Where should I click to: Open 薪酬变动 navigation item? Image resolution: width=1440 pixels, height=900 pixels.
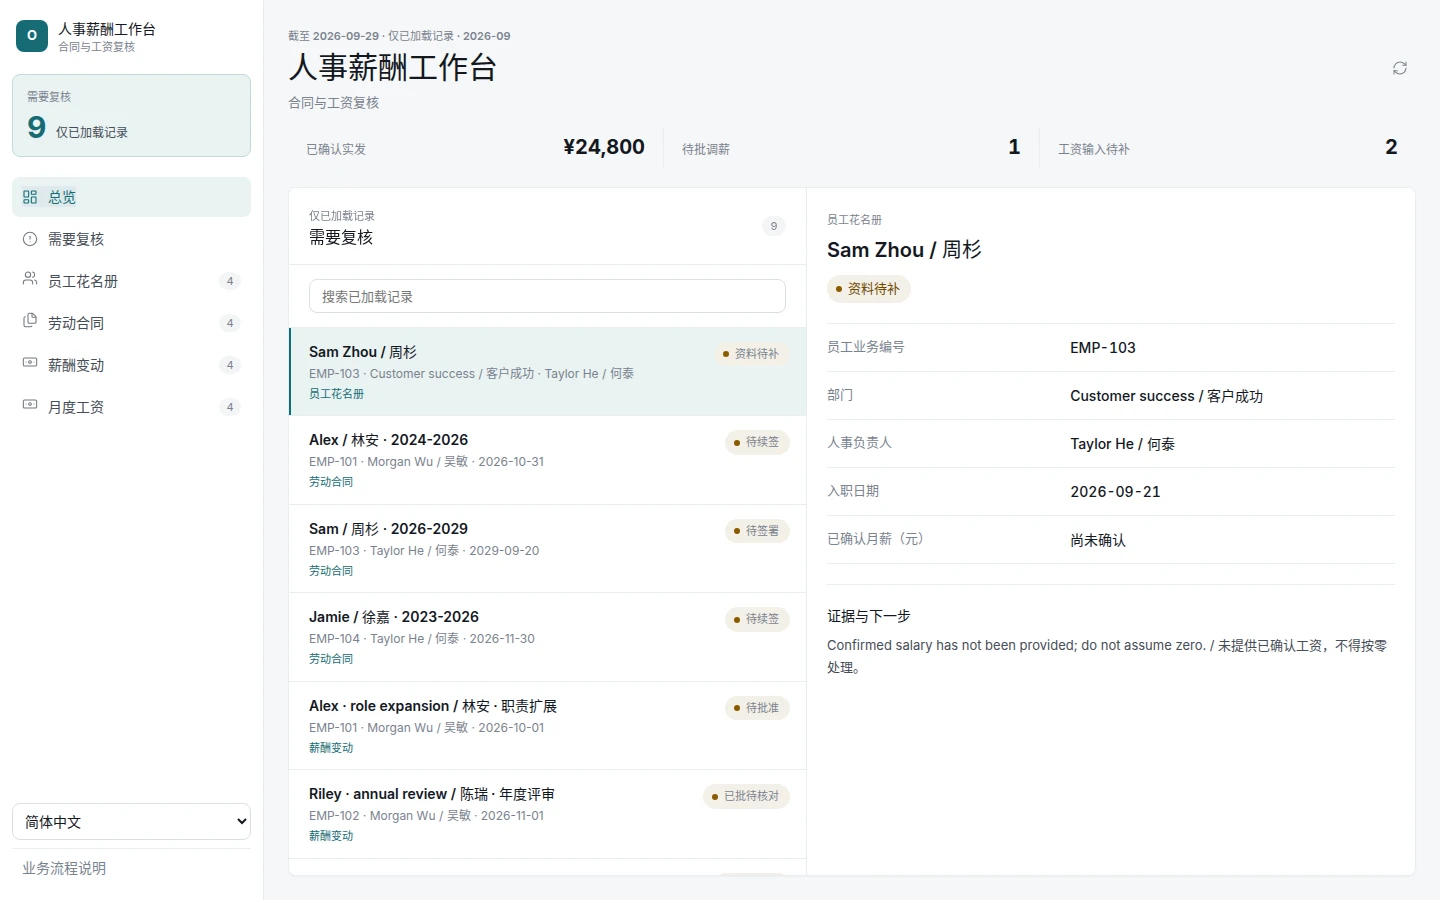[131, 365]
